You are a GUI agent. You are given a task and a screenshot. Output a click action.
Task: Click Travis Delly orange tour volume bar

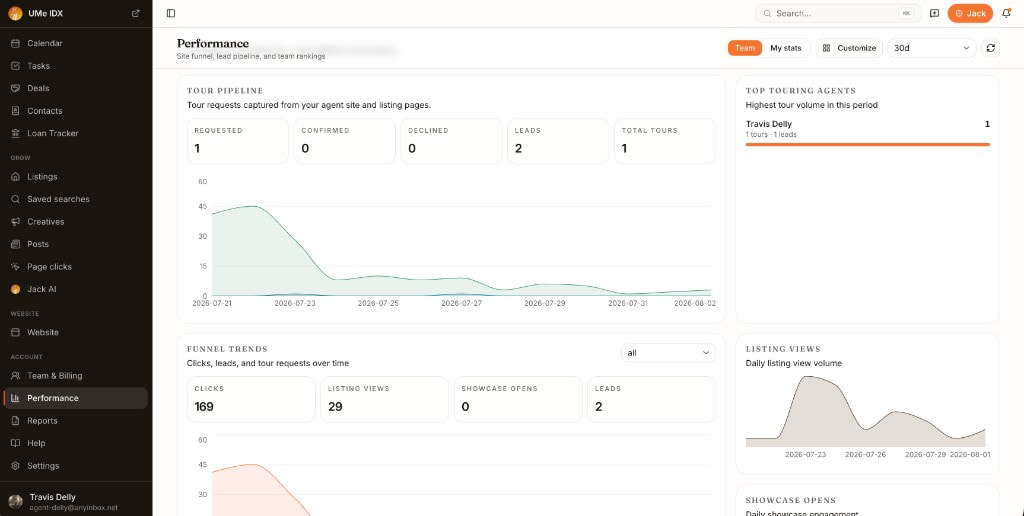pyautogui.click(x=867, y=144)
